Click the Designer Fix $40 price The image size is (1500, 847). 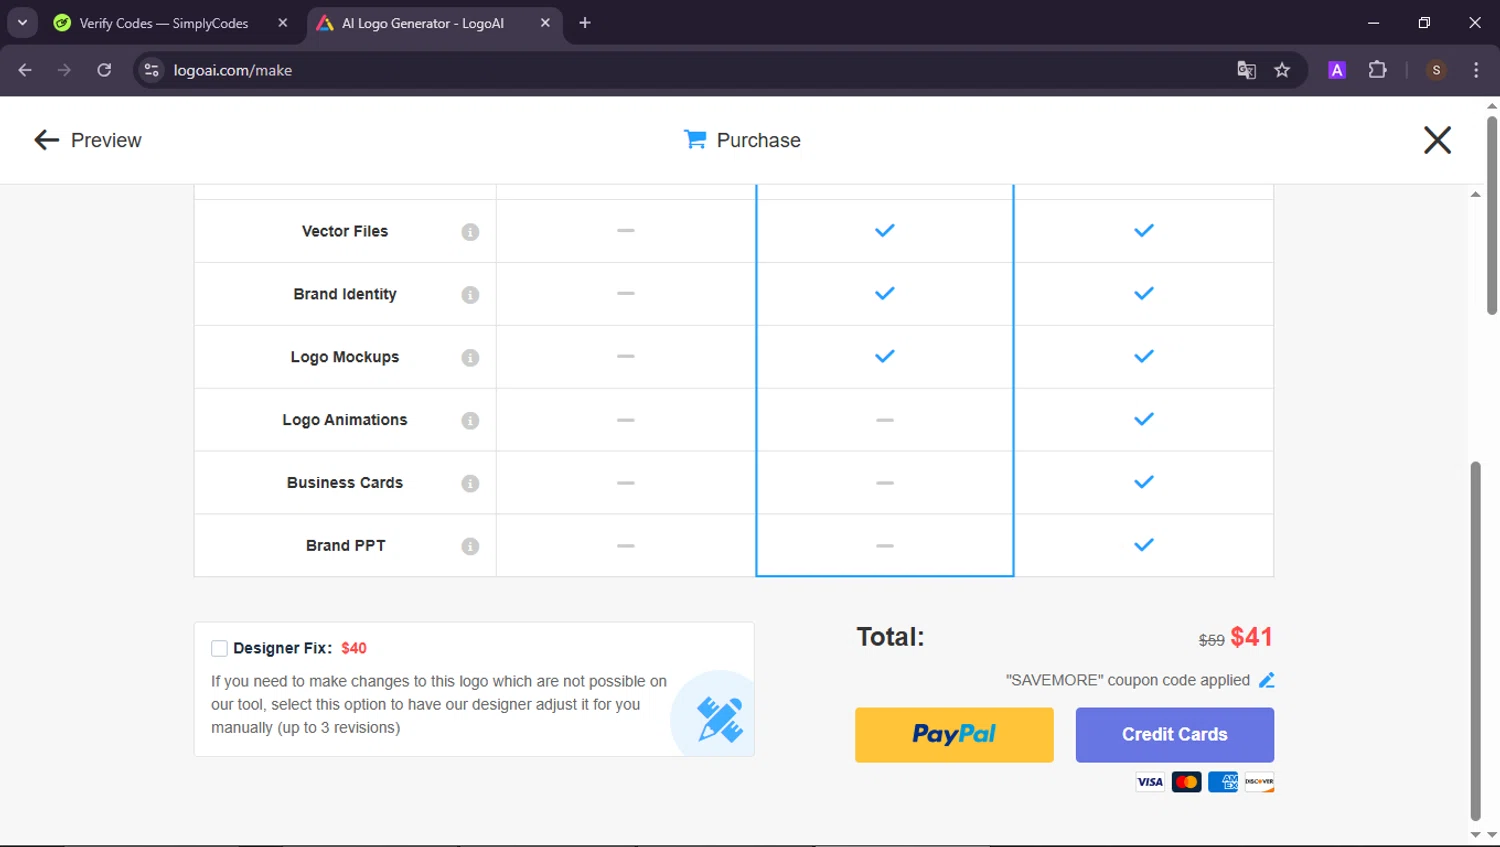click(354, 648)
